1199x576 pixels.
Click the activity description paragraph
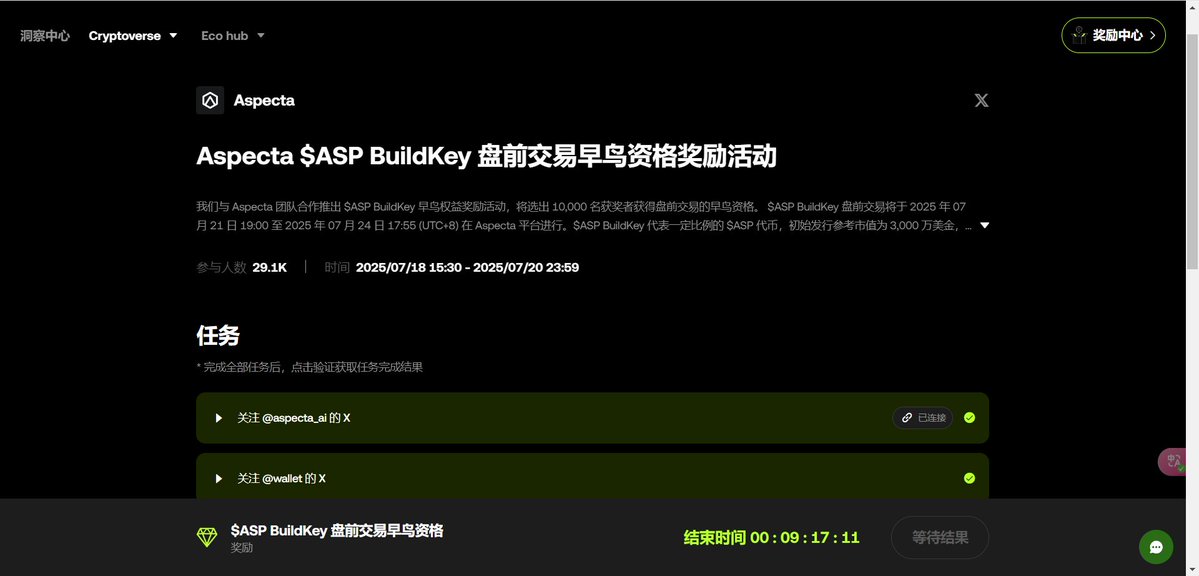click(x=584, y=216)
